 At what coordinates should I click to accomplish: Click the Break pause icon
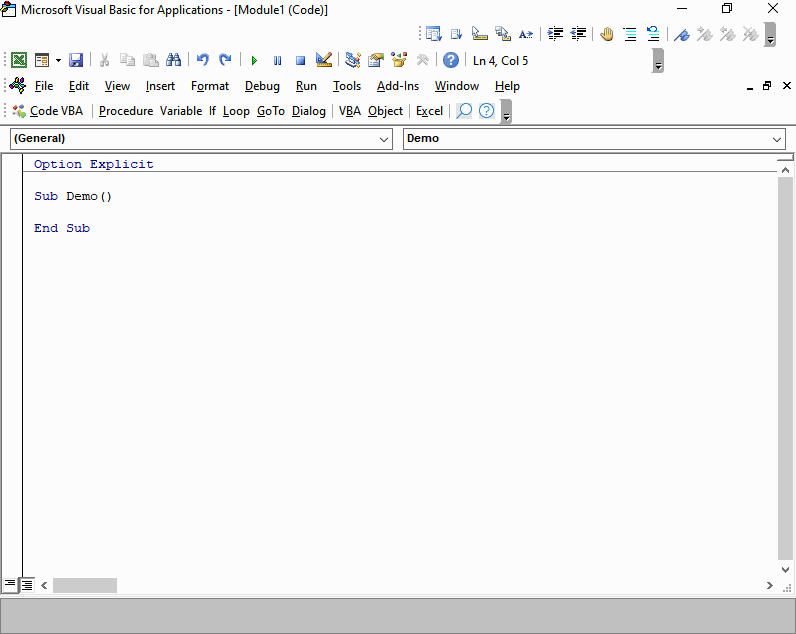tap(277, 60)
